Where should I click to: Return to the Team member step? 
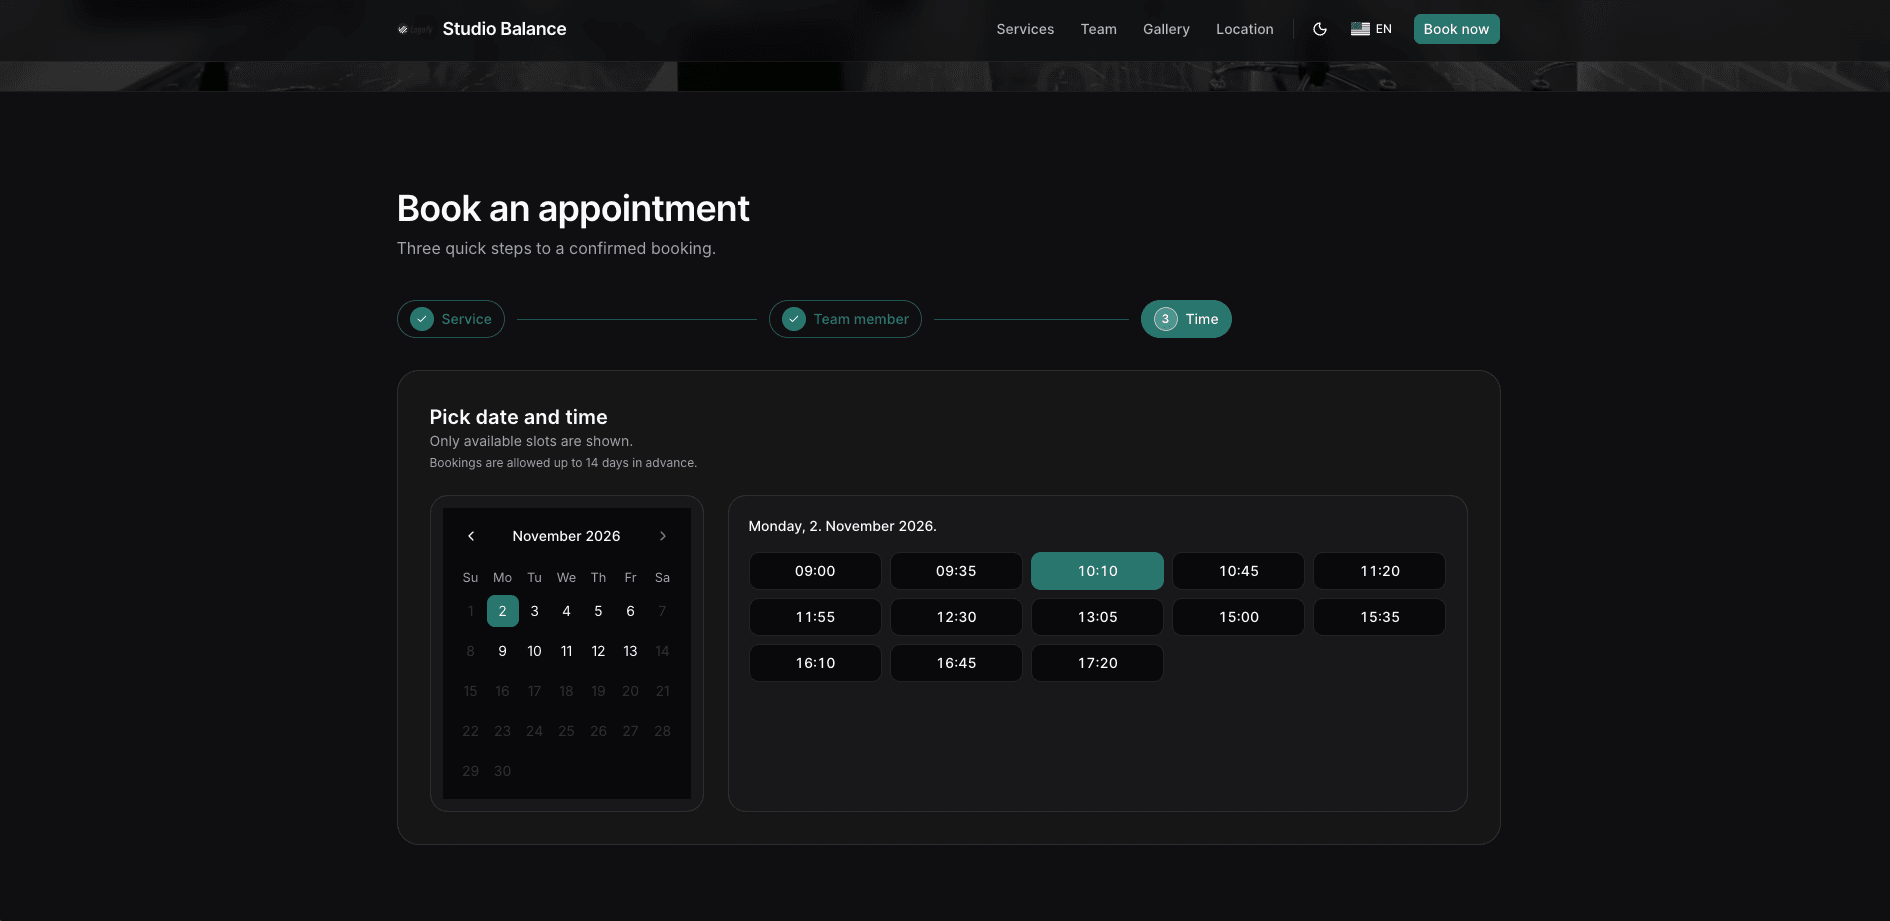pos(845,319)
